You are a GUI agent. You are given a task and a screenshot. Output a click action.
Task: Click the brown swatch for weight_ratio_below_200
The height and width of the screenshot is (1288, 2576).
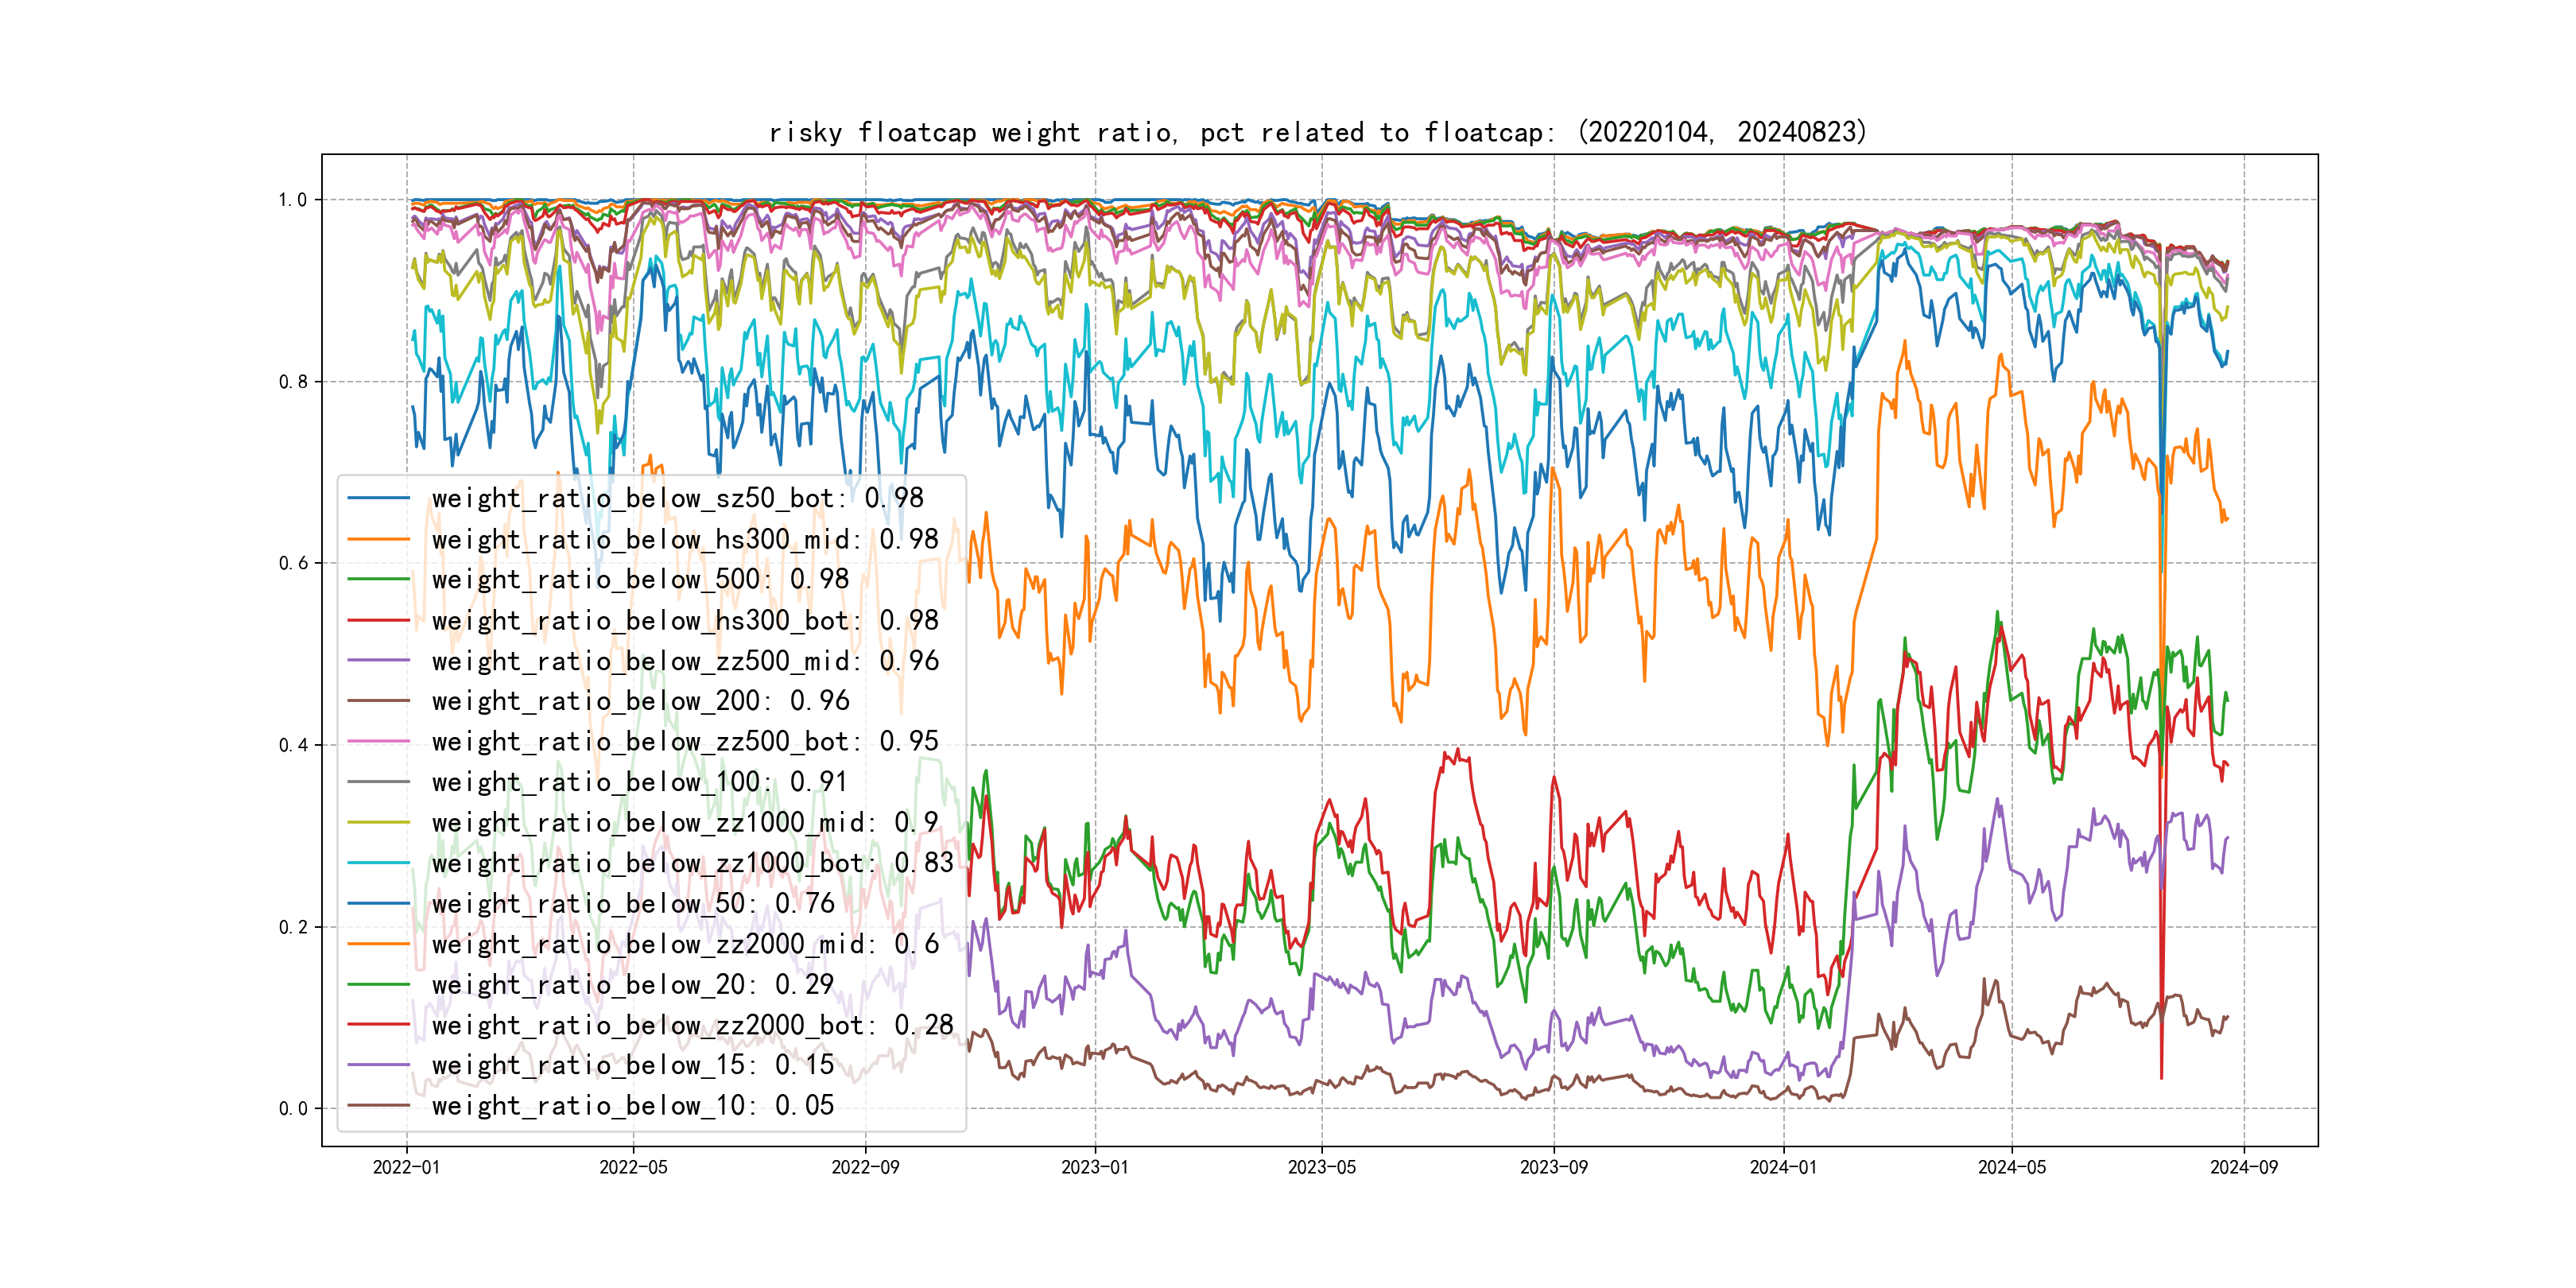tap(378, 701)
